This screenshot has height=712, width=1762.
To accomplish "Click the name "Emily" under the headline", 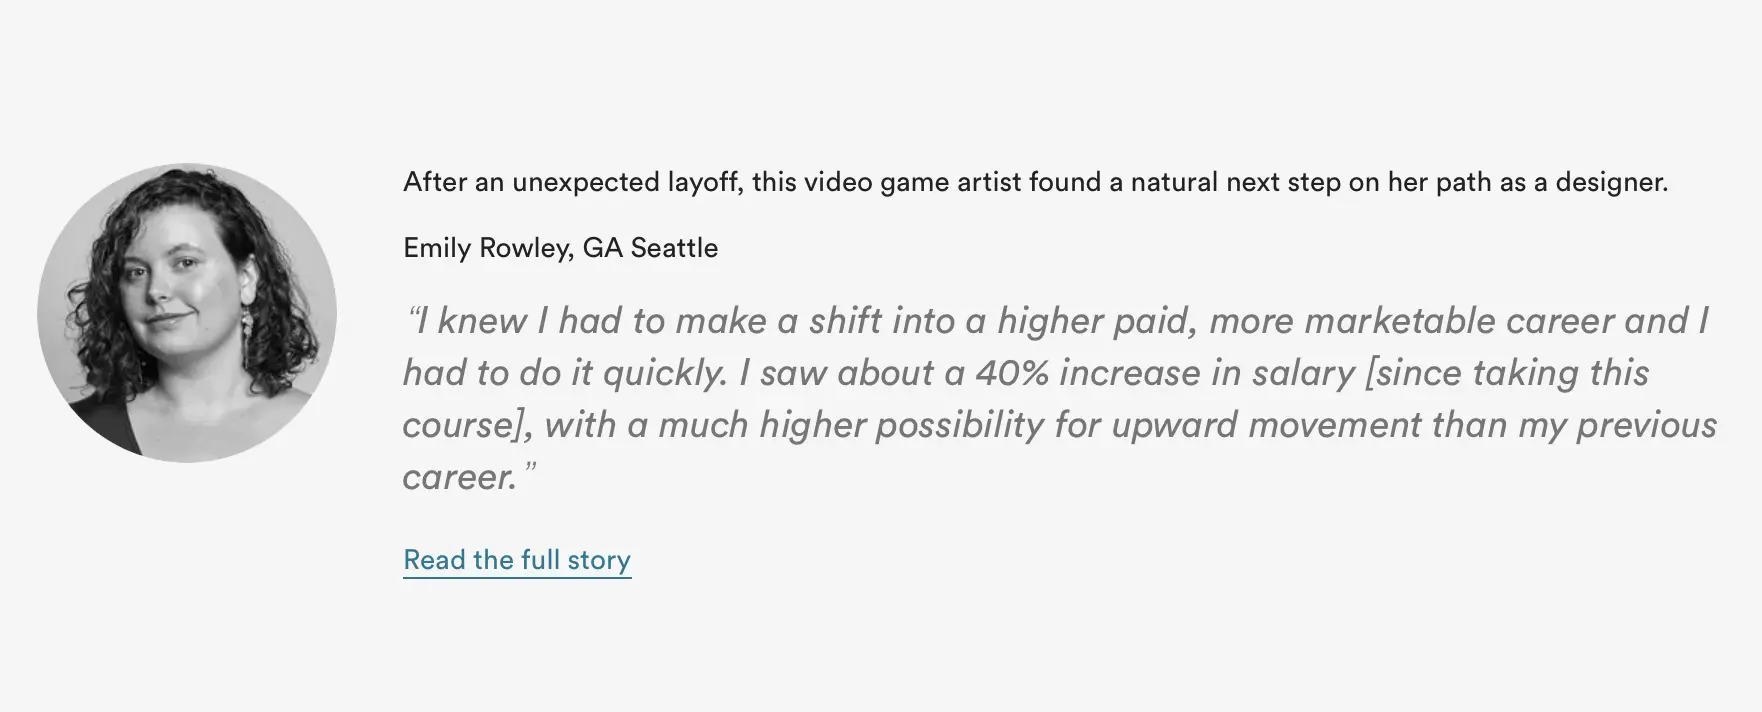I will coord(437,248).
